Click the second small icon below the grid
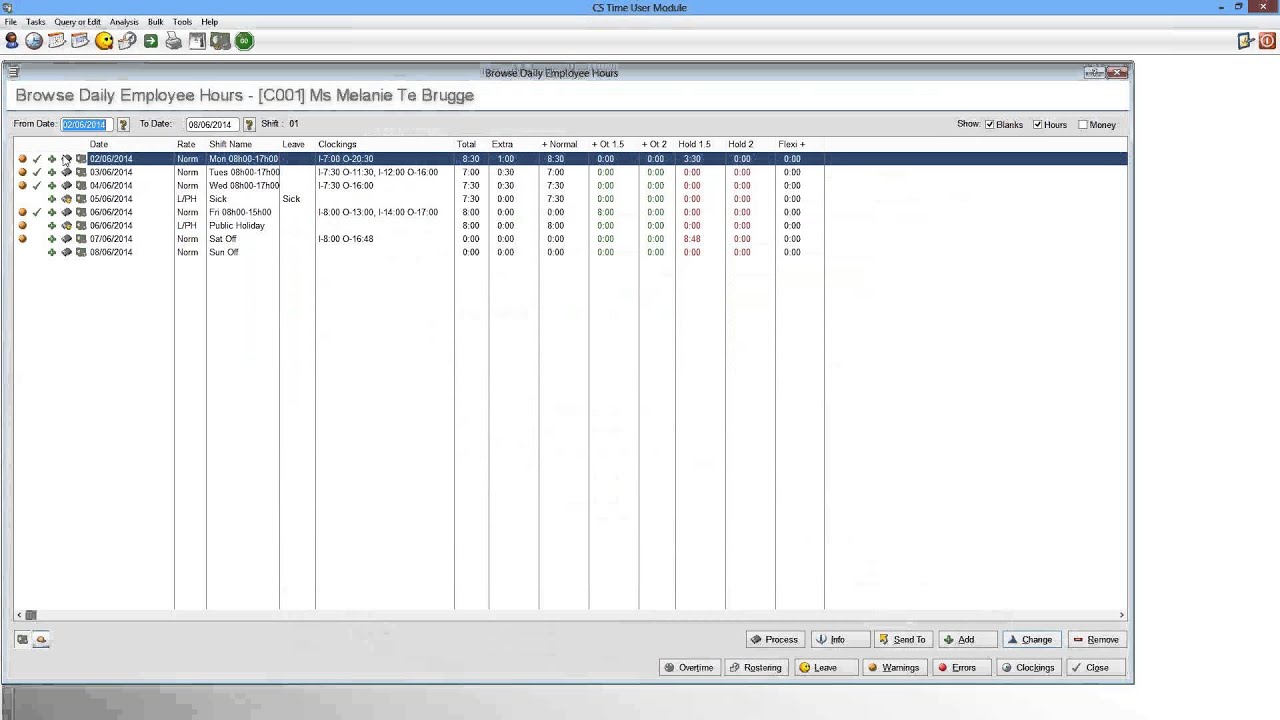1280x720 pixels. (41, 640)
